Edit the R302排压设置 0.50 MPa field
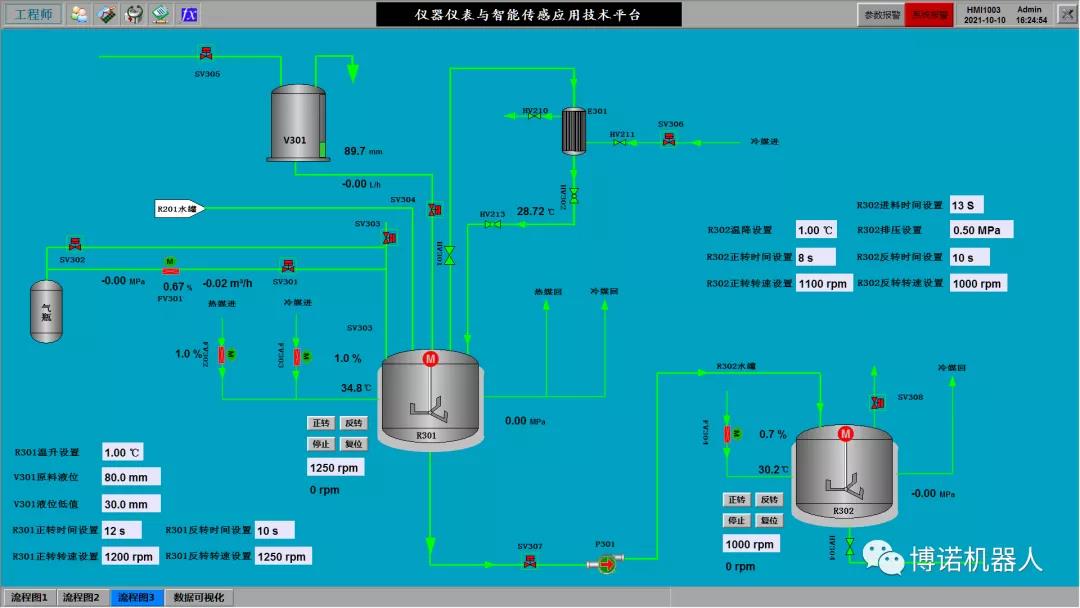The height and width of the screenshot is (608, 1080). (x=980, y=230)
